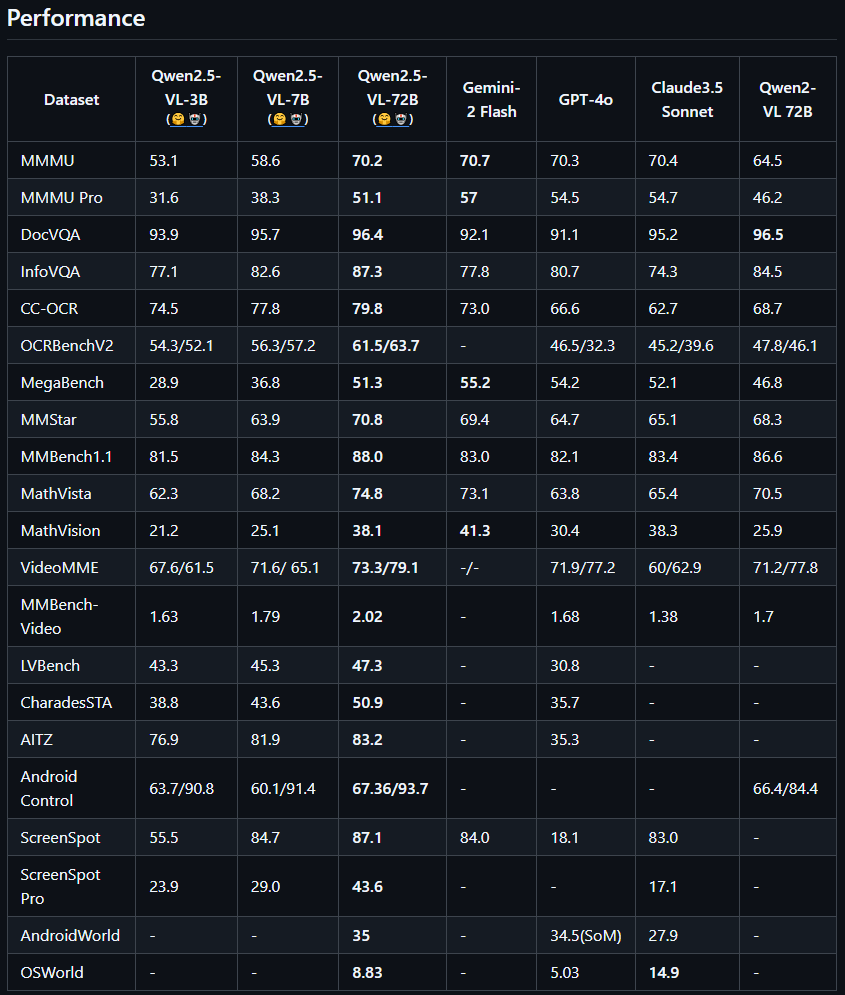Select the Qwen2.5-VL-7B header text

[x=287, y=88]
